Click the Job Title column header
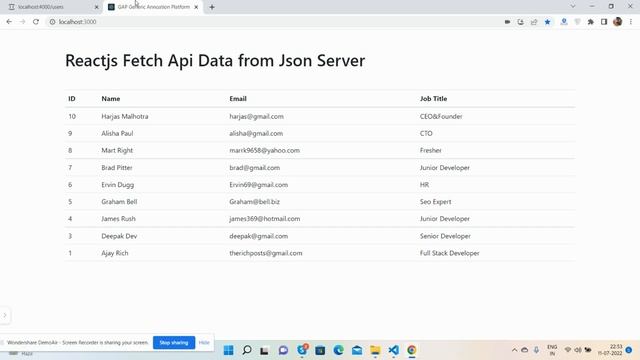The height and width of the screenshot is (360, 640). (x=433, y=99)
